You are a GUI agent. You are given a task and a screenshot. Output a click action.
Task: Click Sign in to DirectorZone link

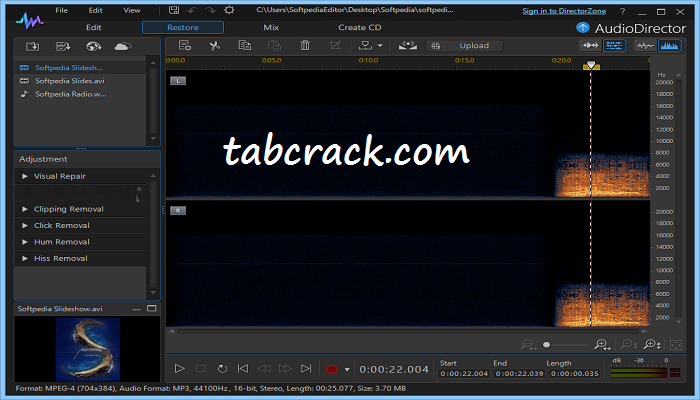click(564, 11)
